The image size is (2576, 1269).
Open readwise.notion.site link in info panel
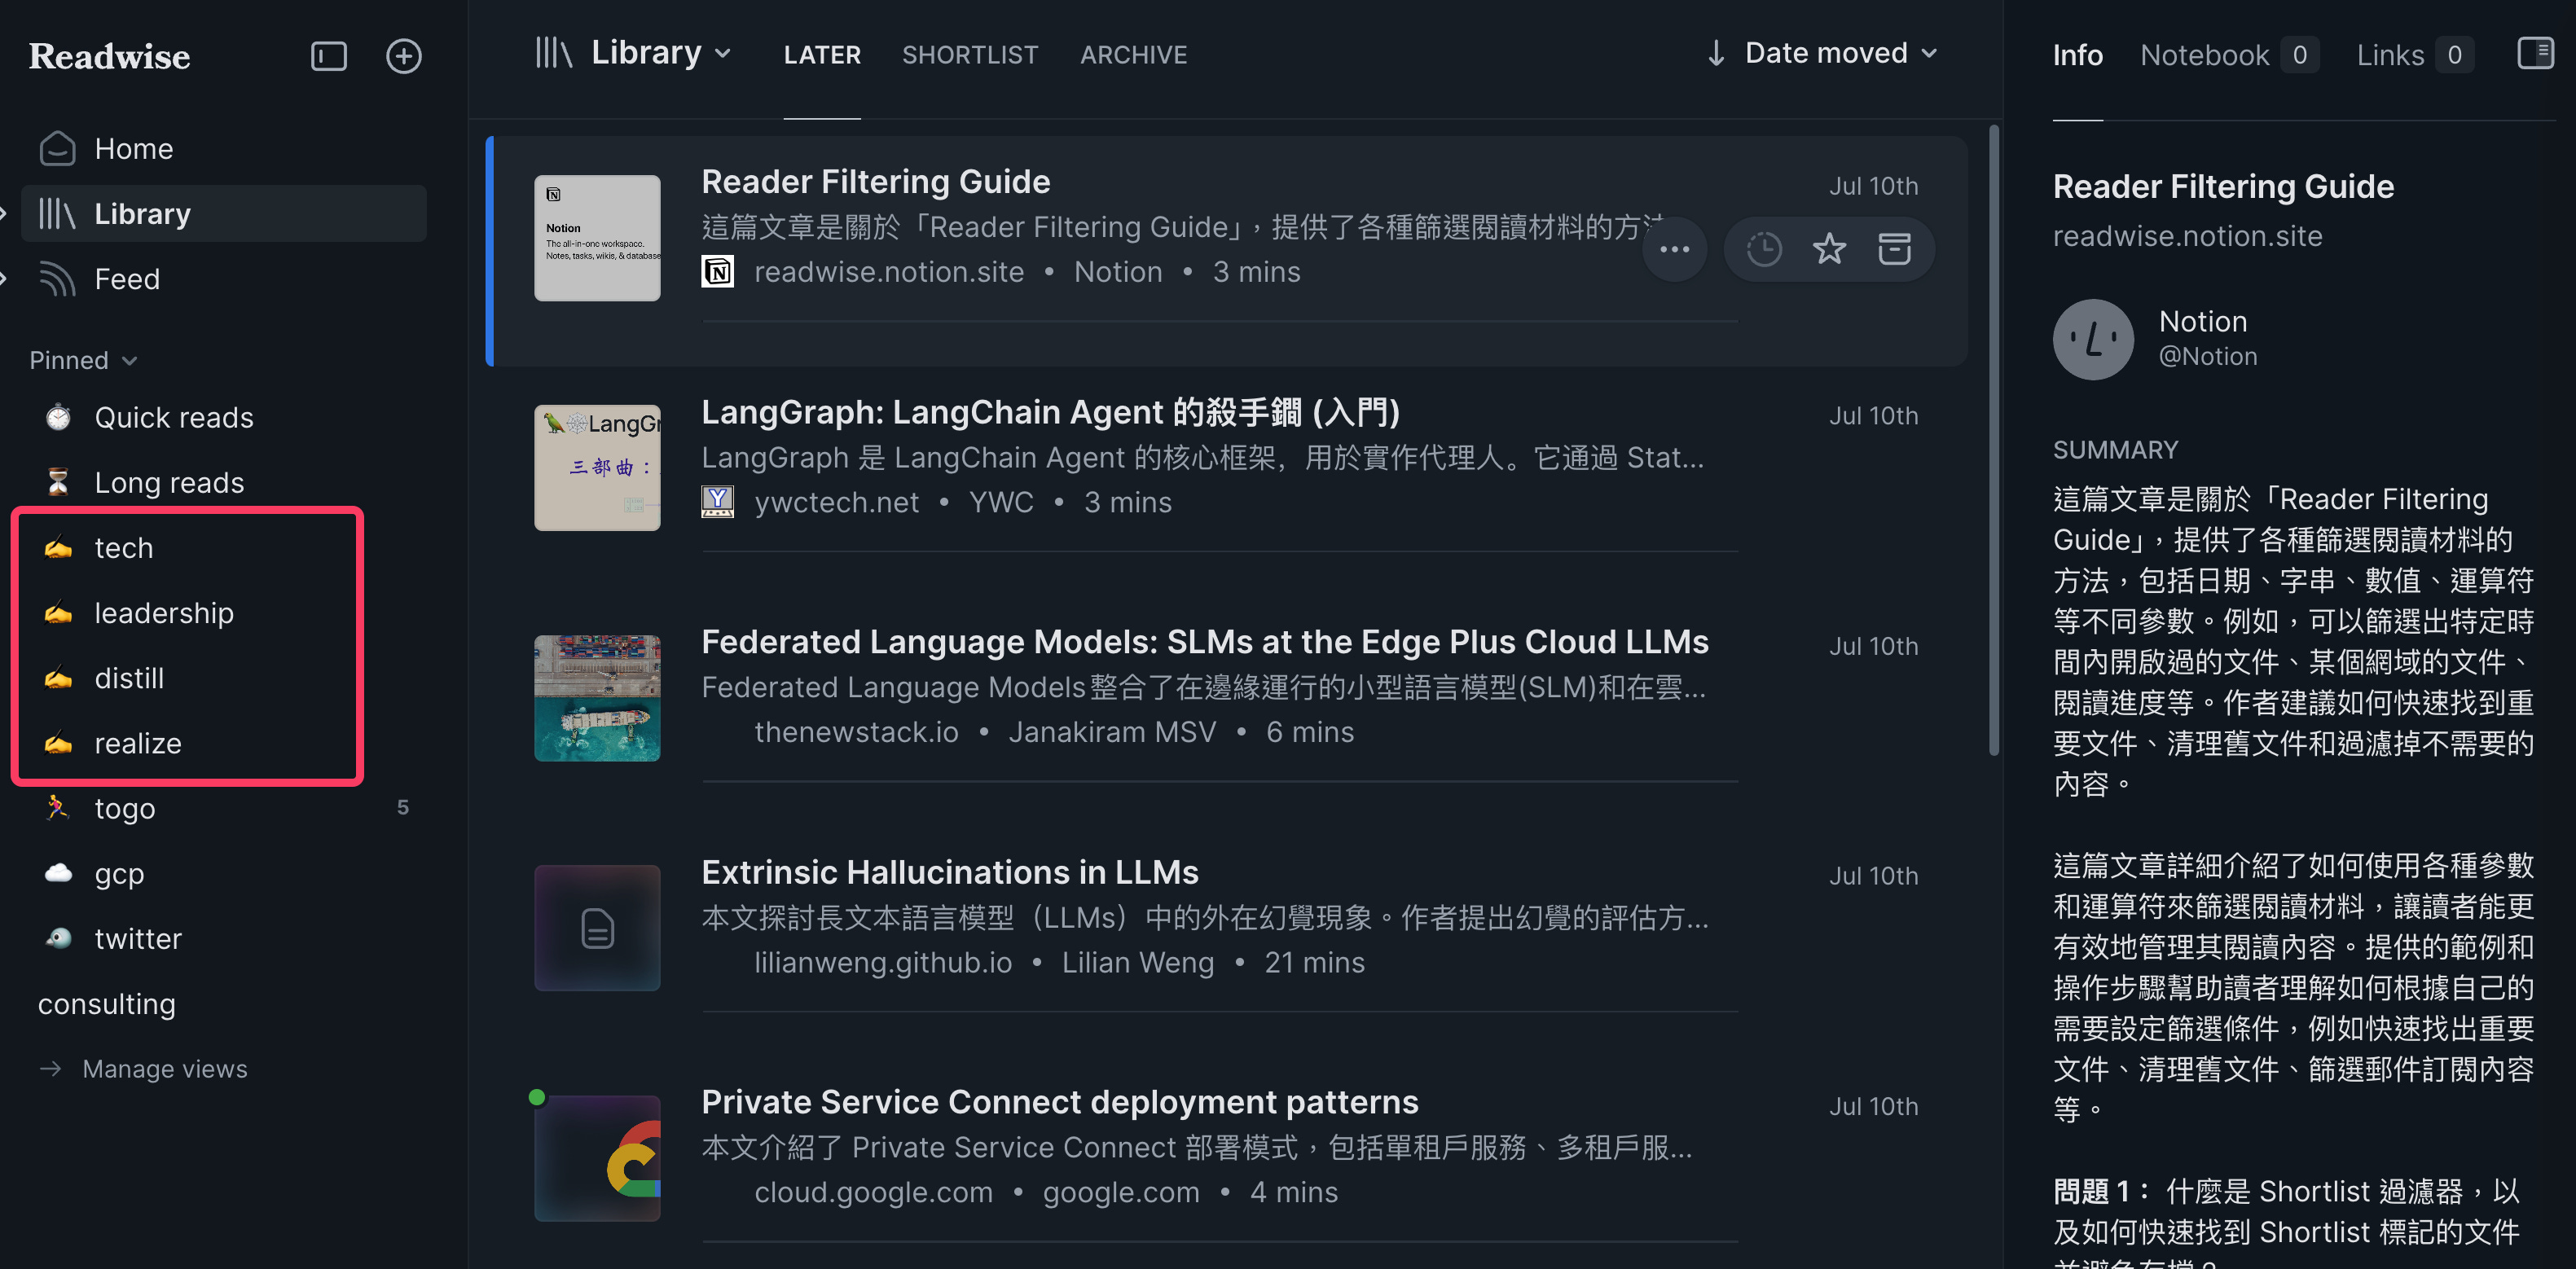point(2187,236)
